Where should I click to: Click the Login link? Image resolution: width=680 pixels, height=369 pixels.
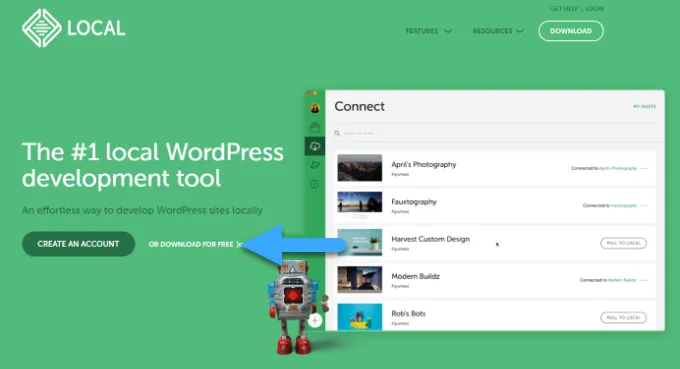(594, 8)
